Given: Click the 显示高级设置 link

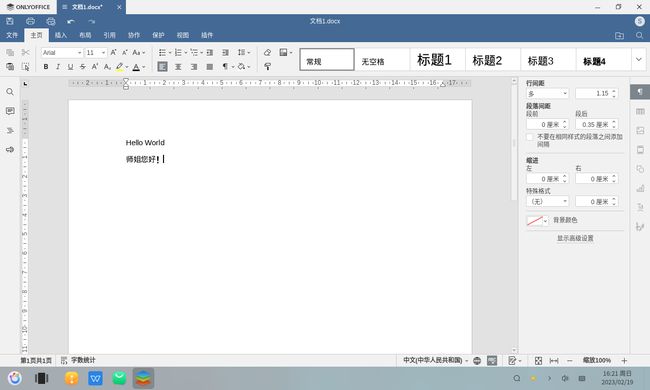Looking at the screenshot, I should [575, 238].
